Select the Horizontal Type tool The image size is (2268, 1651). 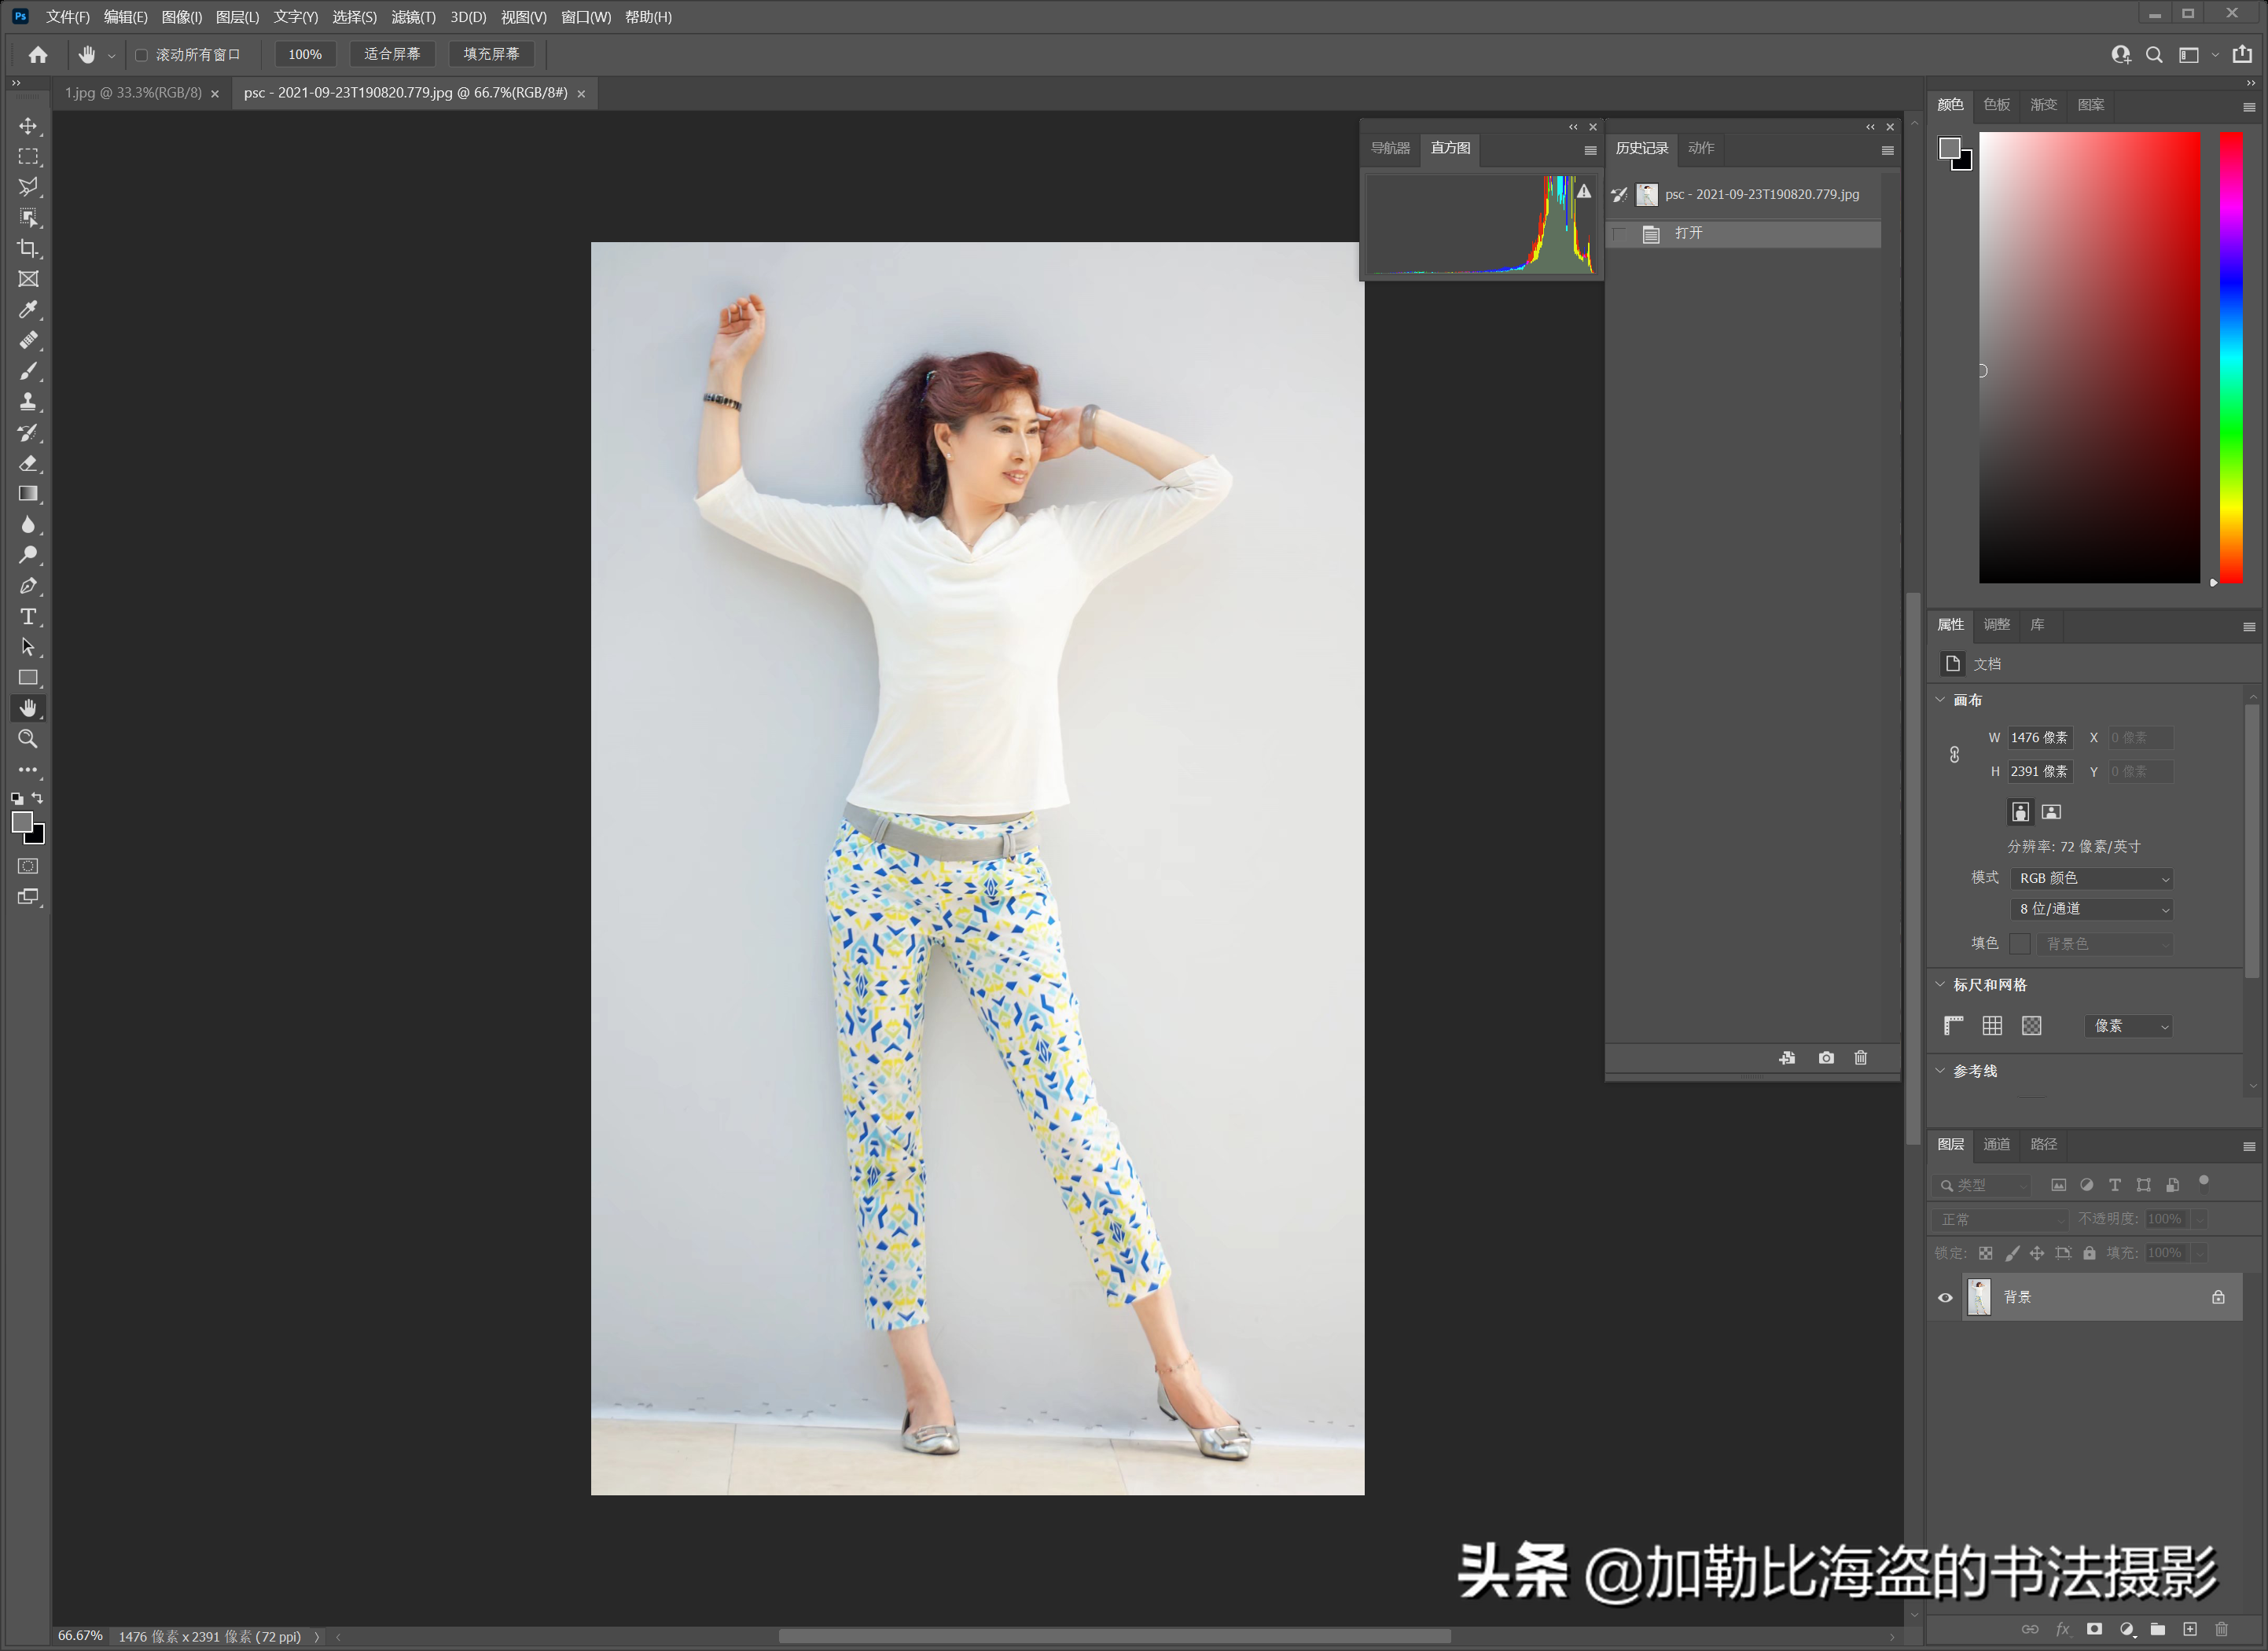(28, 617)
